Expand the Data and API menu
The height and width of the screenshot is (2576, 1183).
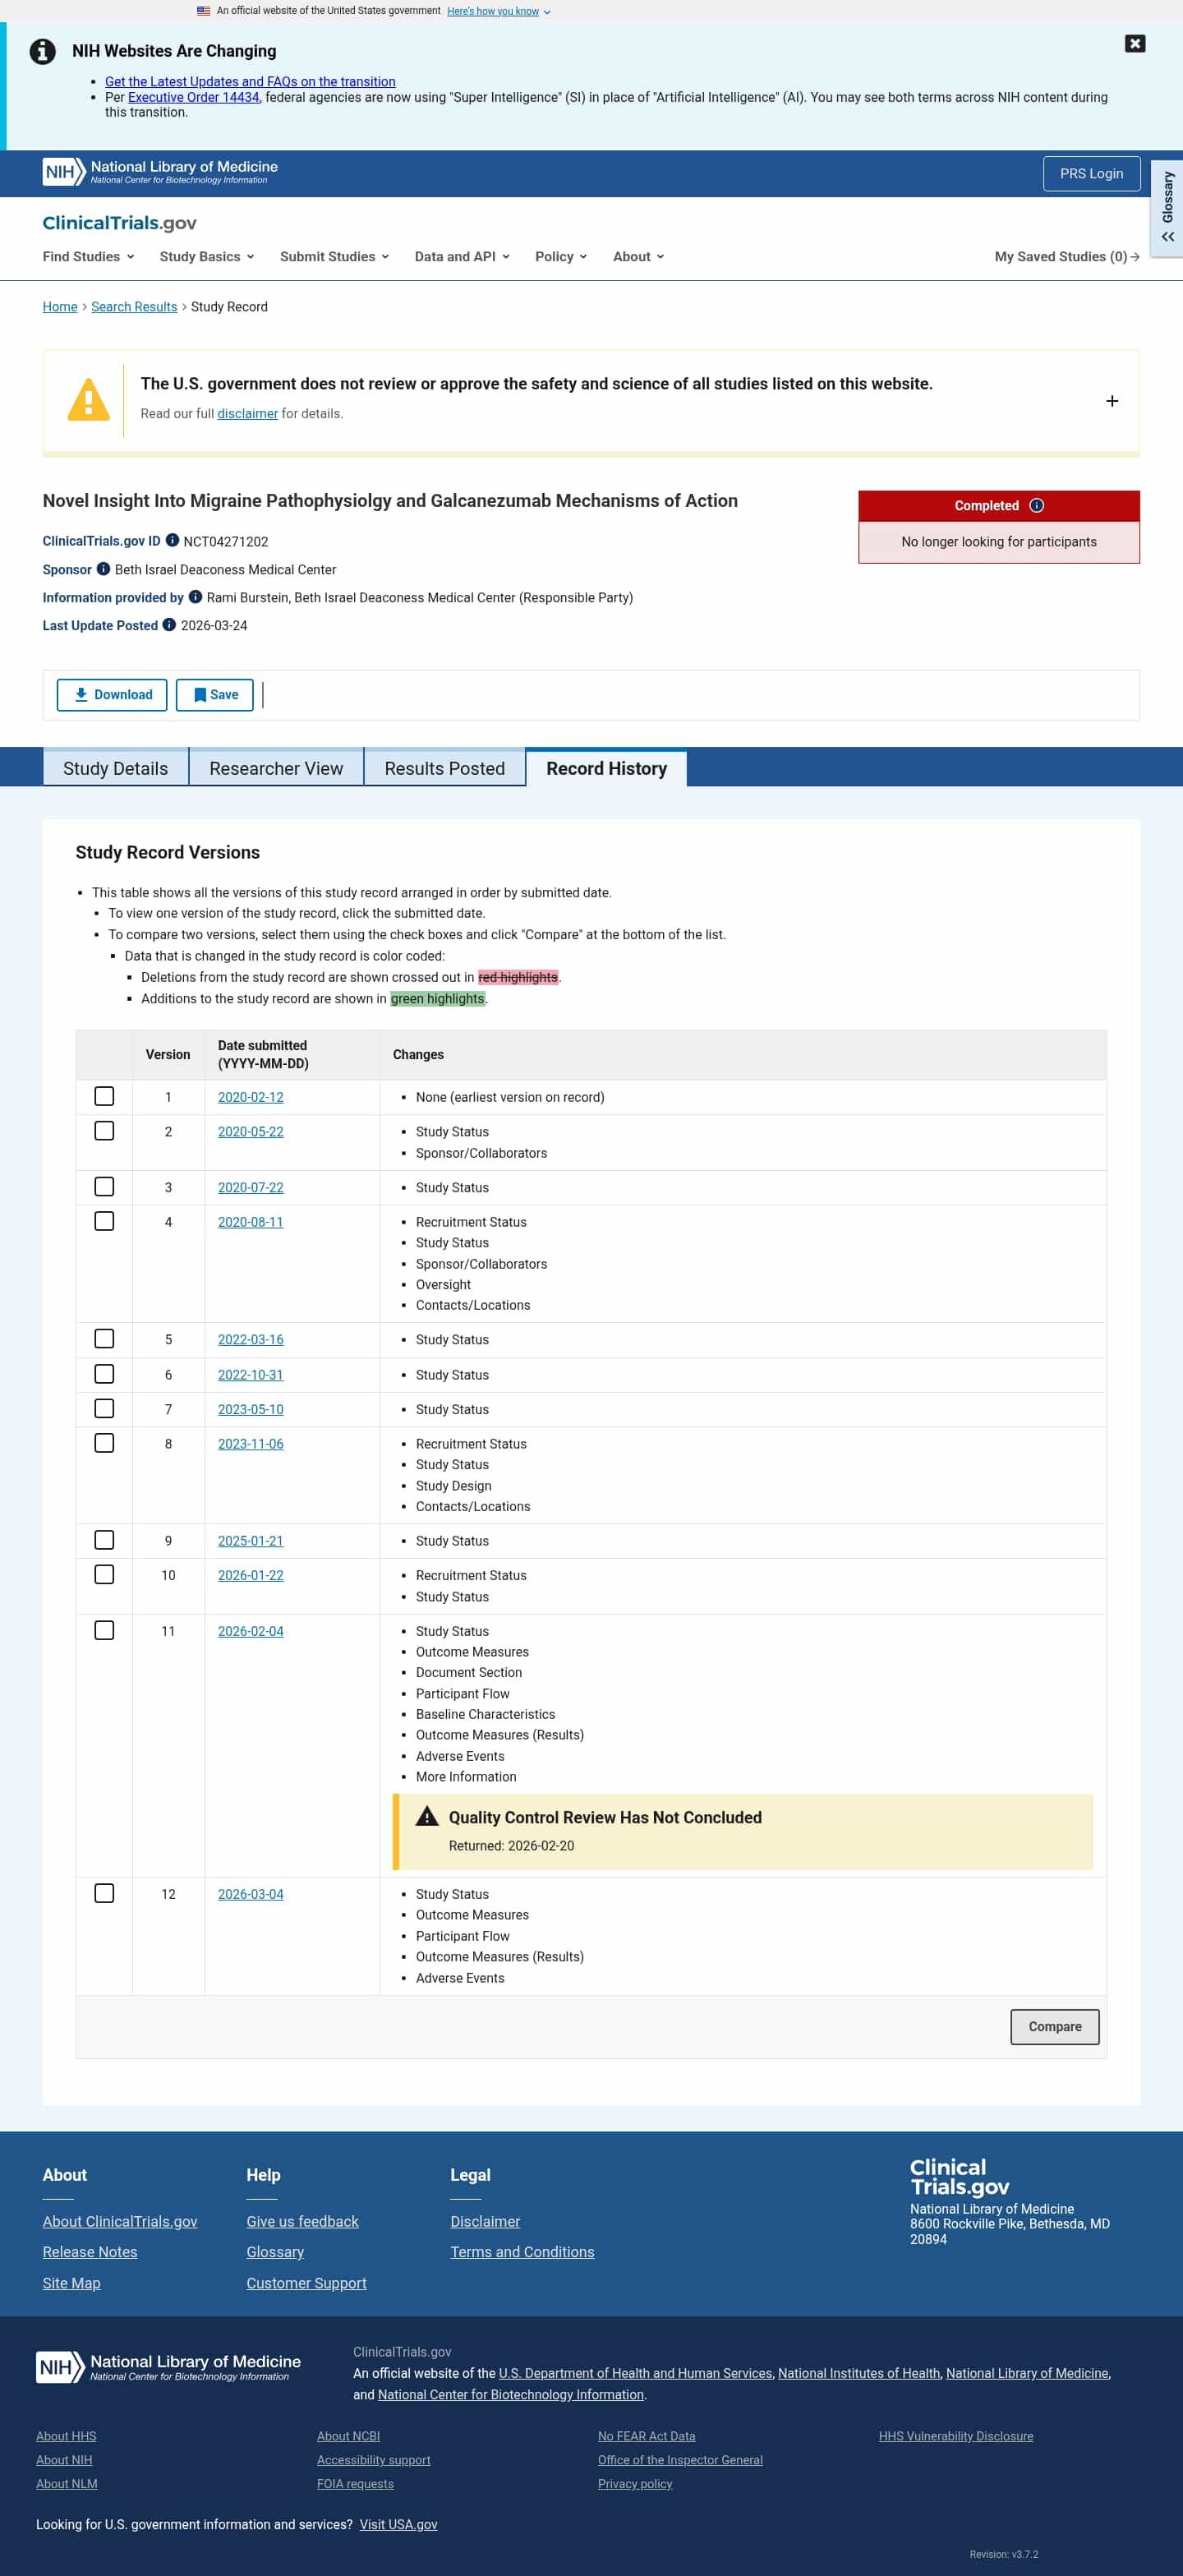[462, 257]
